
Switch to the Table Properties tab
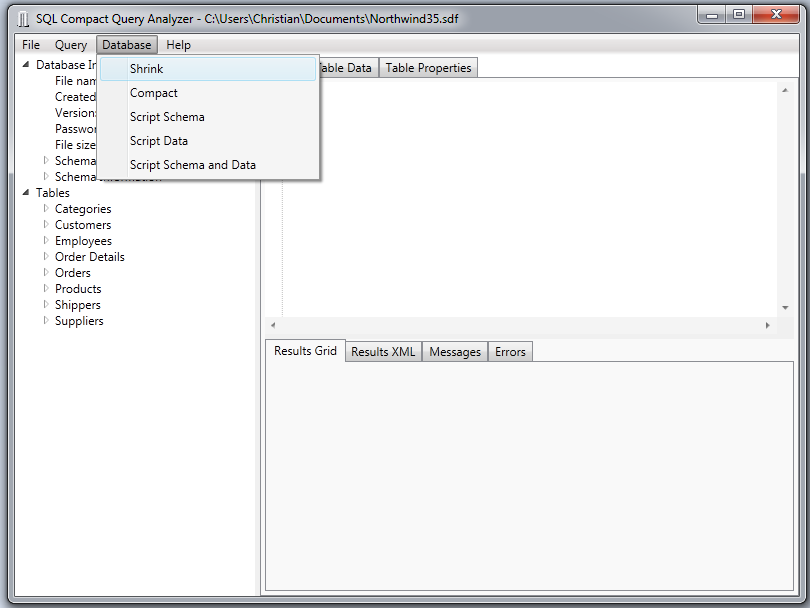(428, 68)
